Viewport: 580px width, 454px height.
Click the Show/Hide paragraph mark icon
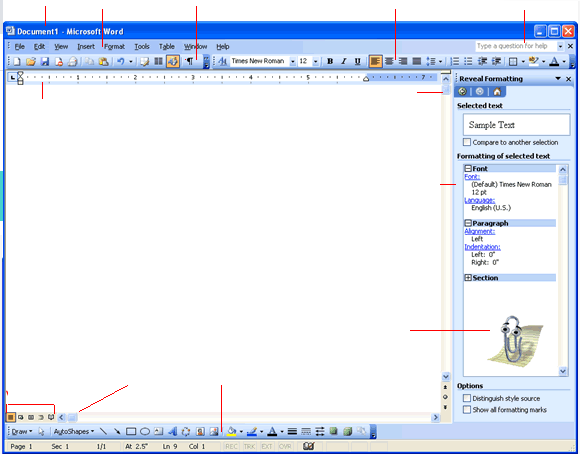[x=189, y=61]
